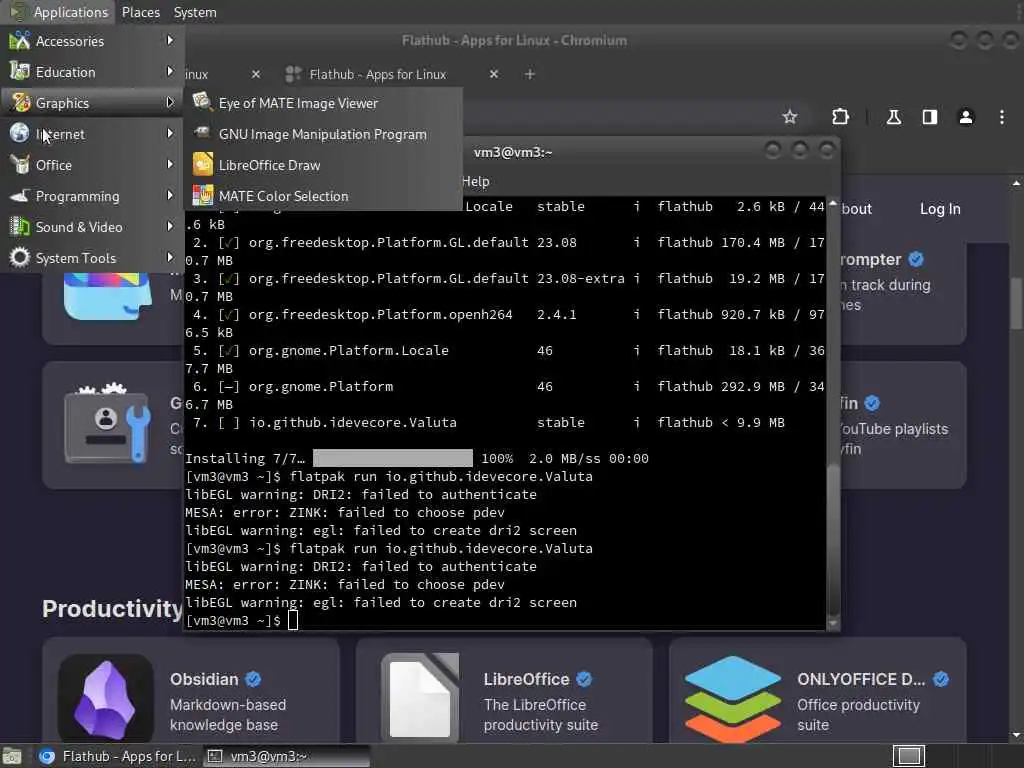Expand the Internet submenu arrow
Image resolution: width=1024 pixels, height=768 pixels.
pos(170,133)
